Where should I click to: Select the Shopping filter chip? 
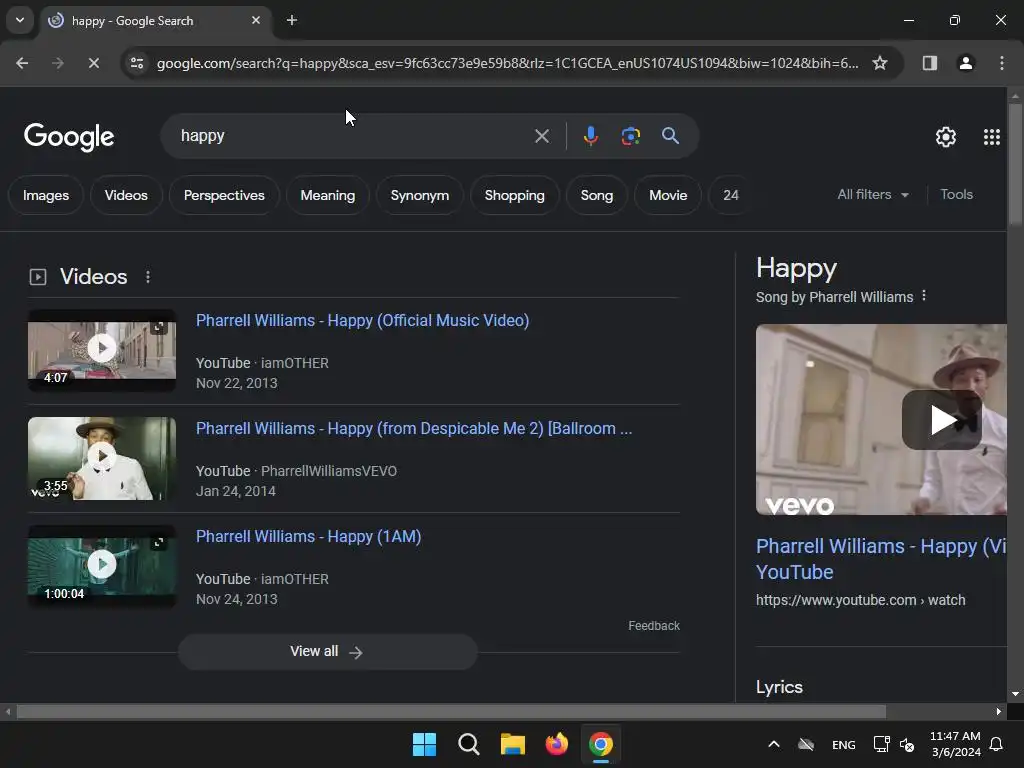tap(515, 195)
